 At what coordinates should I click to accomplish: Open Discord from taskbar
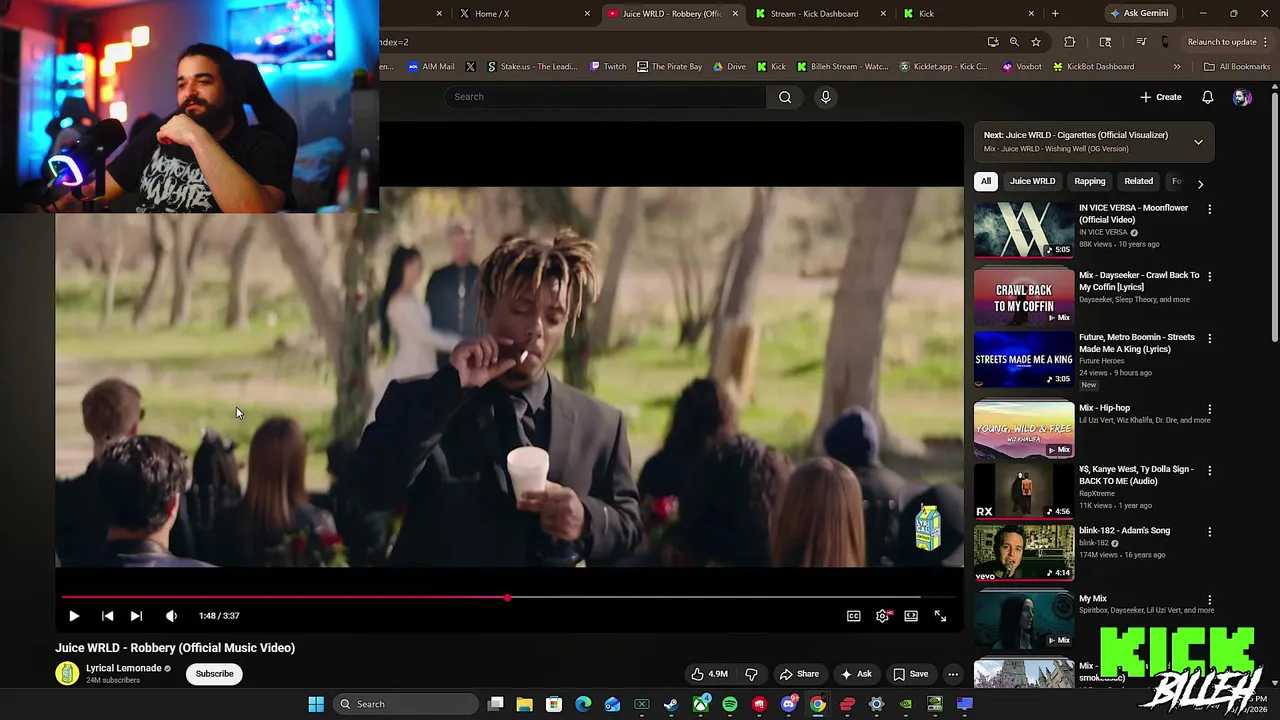(789, 704)
